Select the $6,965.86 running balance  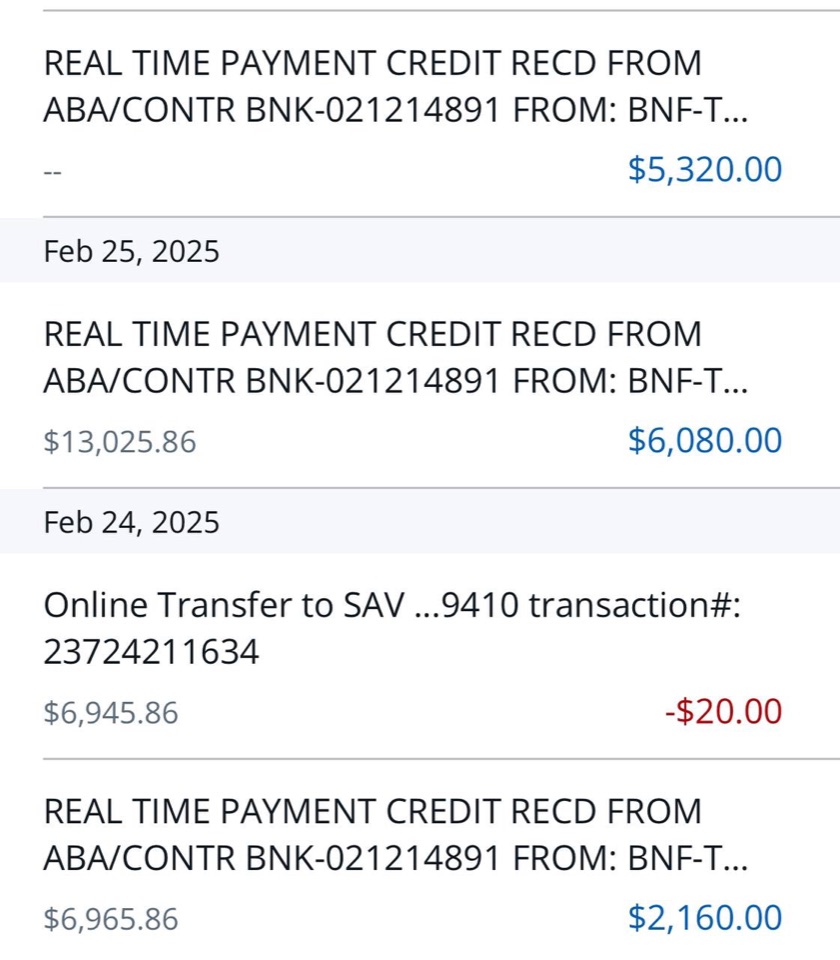[111, 920]
